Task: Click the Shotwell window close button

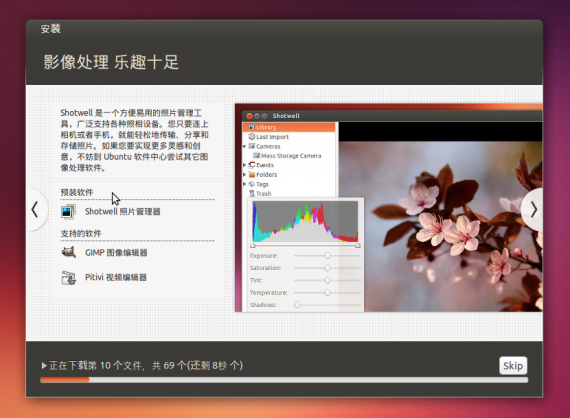Action: tap(249, 116)
